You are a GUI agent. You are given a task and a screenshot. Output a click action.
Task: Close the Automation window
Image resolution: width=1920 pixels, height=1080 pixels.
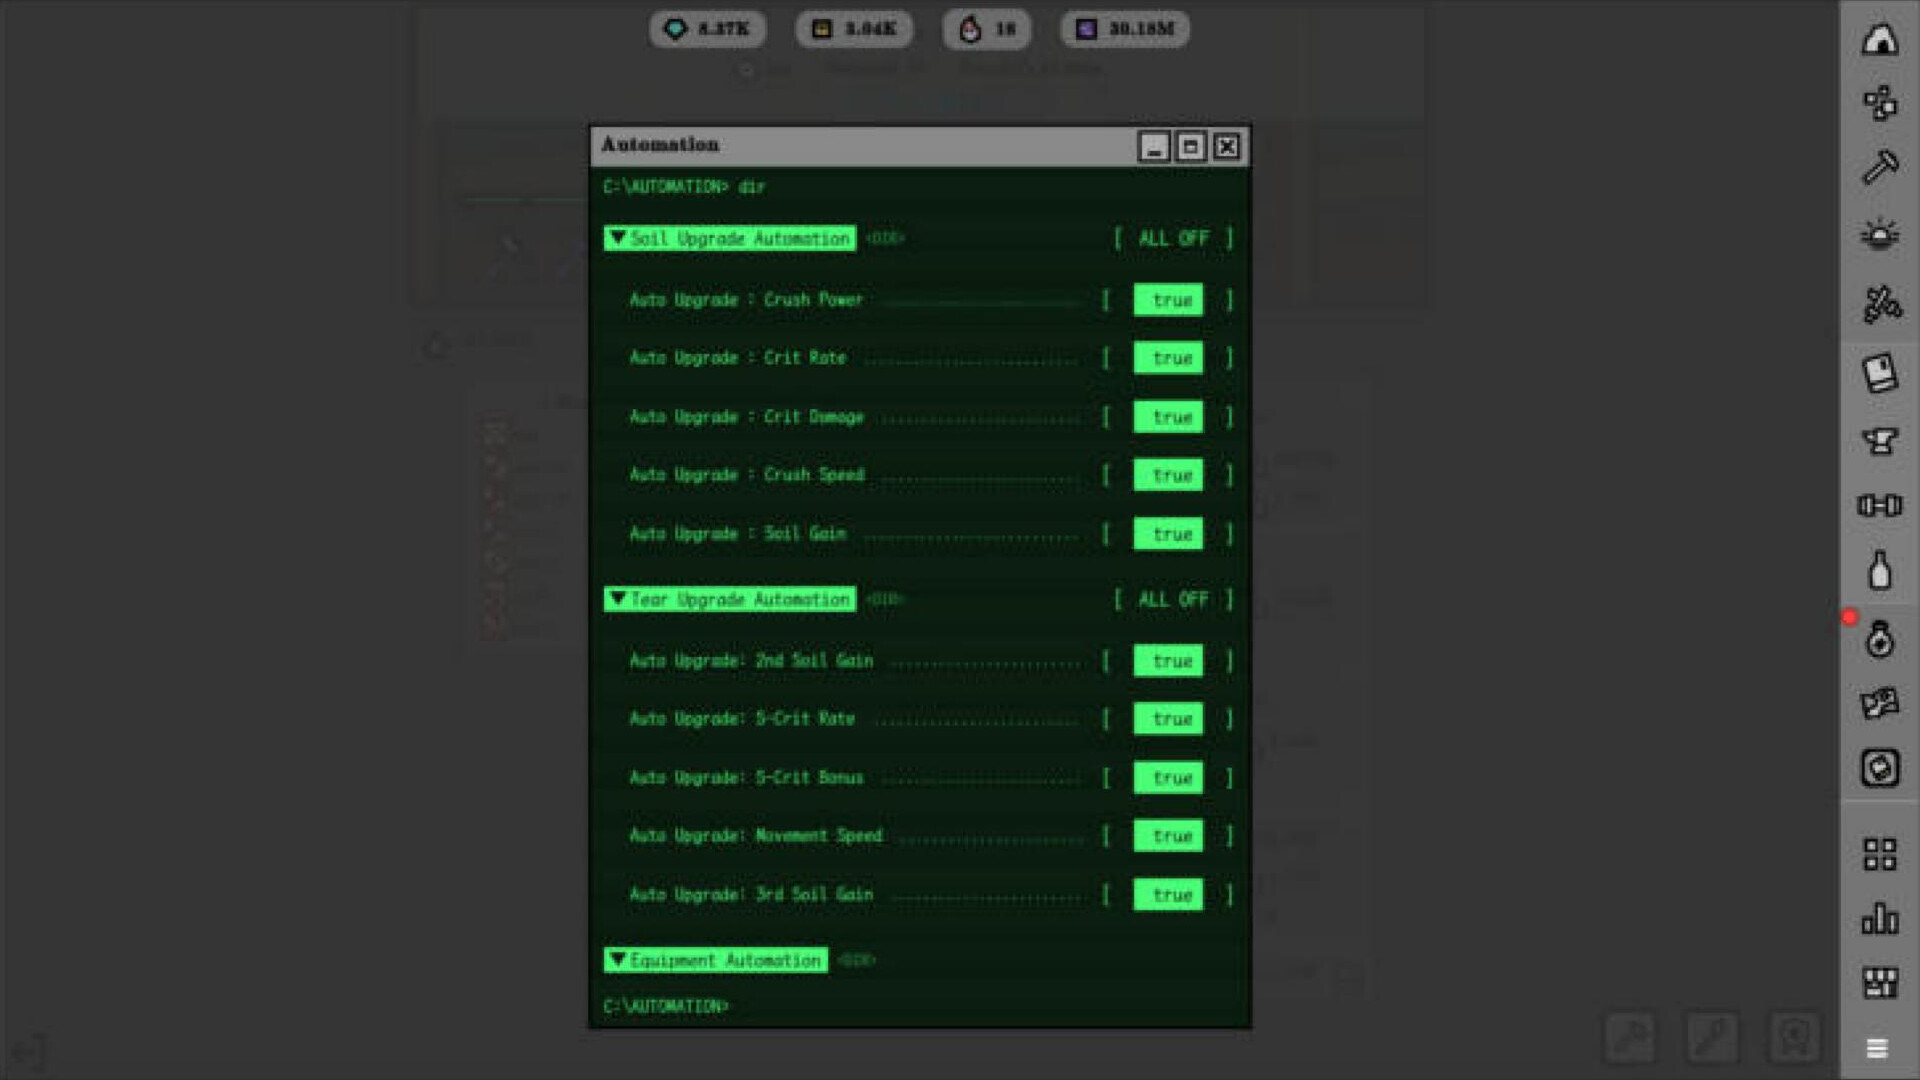pyautogui.click(x=1227, y=147)
